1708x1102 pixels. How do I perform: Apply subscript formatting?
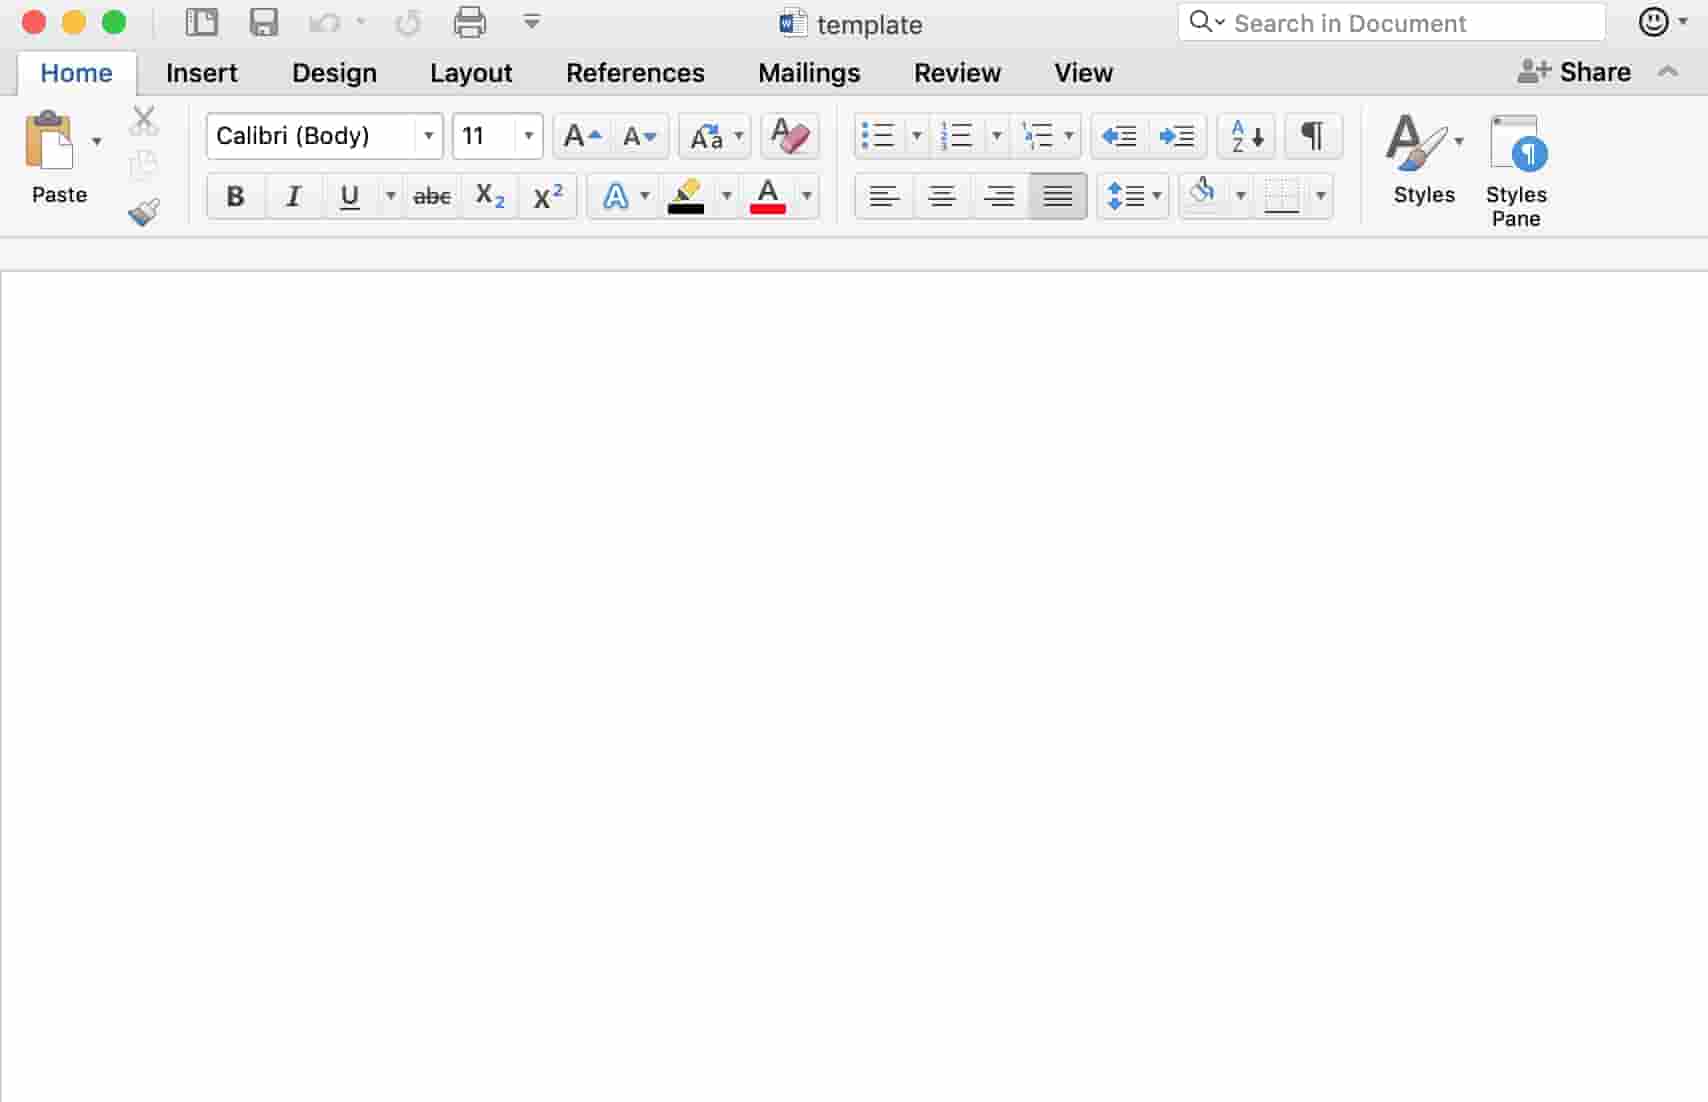(x=490, y=196)
